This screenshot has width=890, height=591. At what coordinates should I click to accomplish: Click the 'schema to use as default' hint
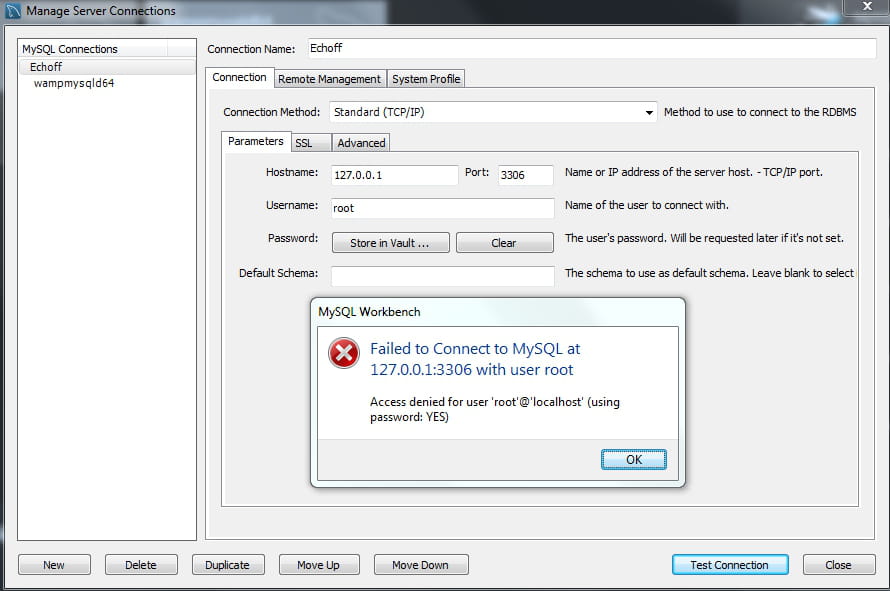coord(710,273)
